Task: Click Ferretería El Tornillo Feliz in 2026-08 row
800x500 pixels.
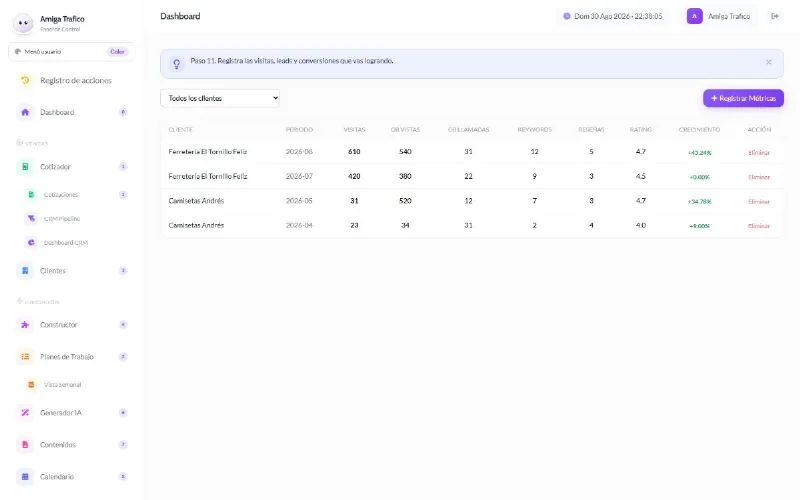Action: (208, 152)
